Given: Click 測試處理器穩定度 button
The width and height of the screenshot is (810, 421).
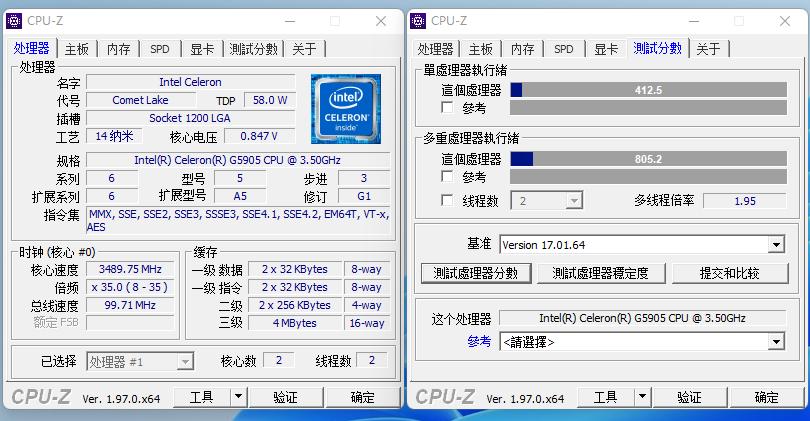Looking at the screenshot, I should point(601,273).
